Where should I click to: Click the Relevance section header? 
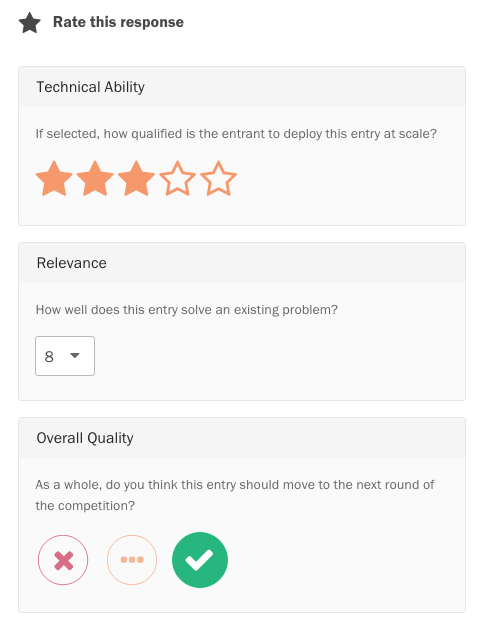[x=242, y=263]
